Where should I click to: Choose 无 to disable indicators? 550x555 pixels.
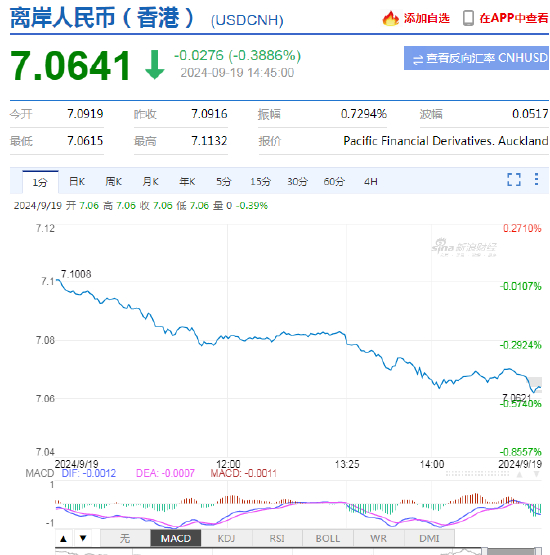[125, 538]
